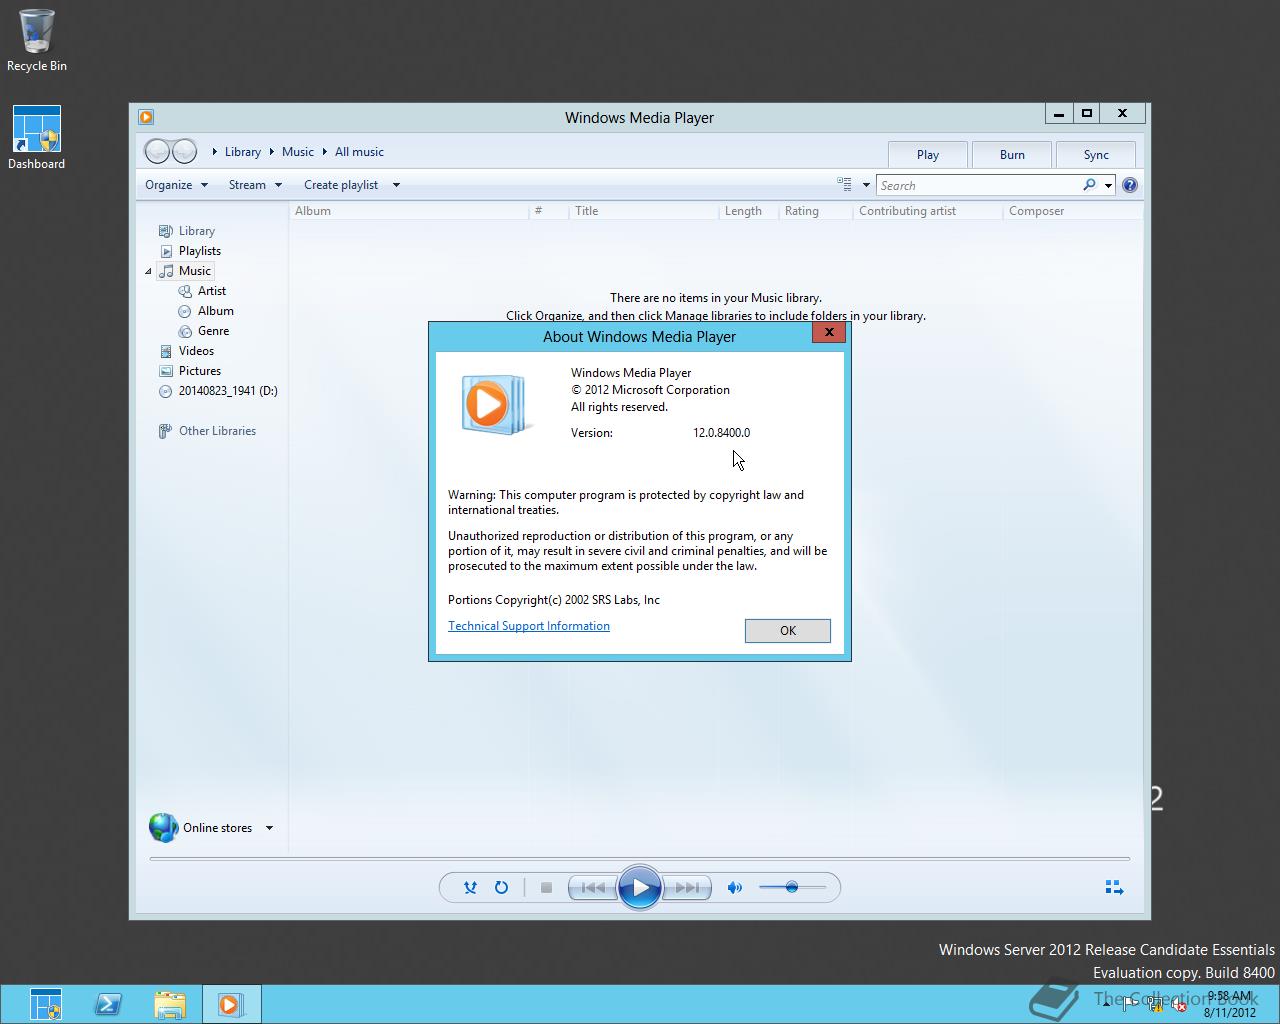Screen dimensions: 1280x1024
Task: Click the Media Player title bar icon
Action: pos(146,117)
